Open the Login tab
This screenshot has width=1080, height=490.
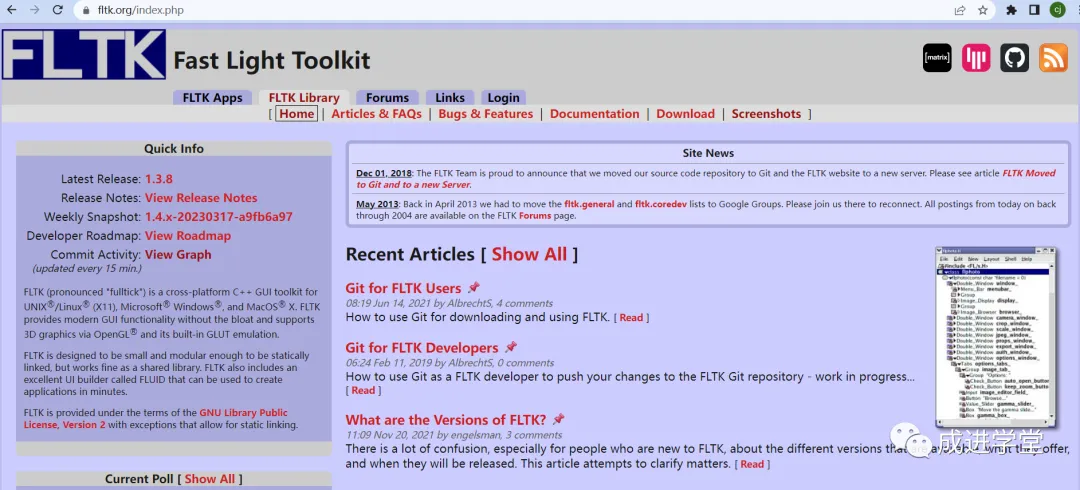503,98
